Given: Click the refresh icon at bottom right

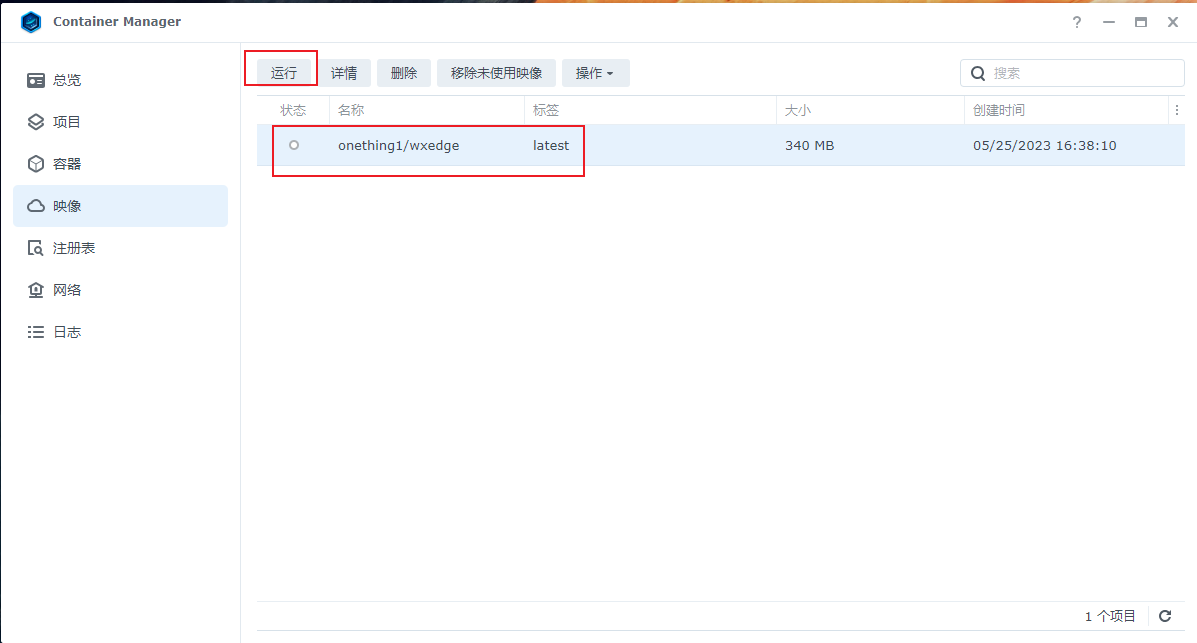Looking at the screenshot, I should coord(1165,616).
